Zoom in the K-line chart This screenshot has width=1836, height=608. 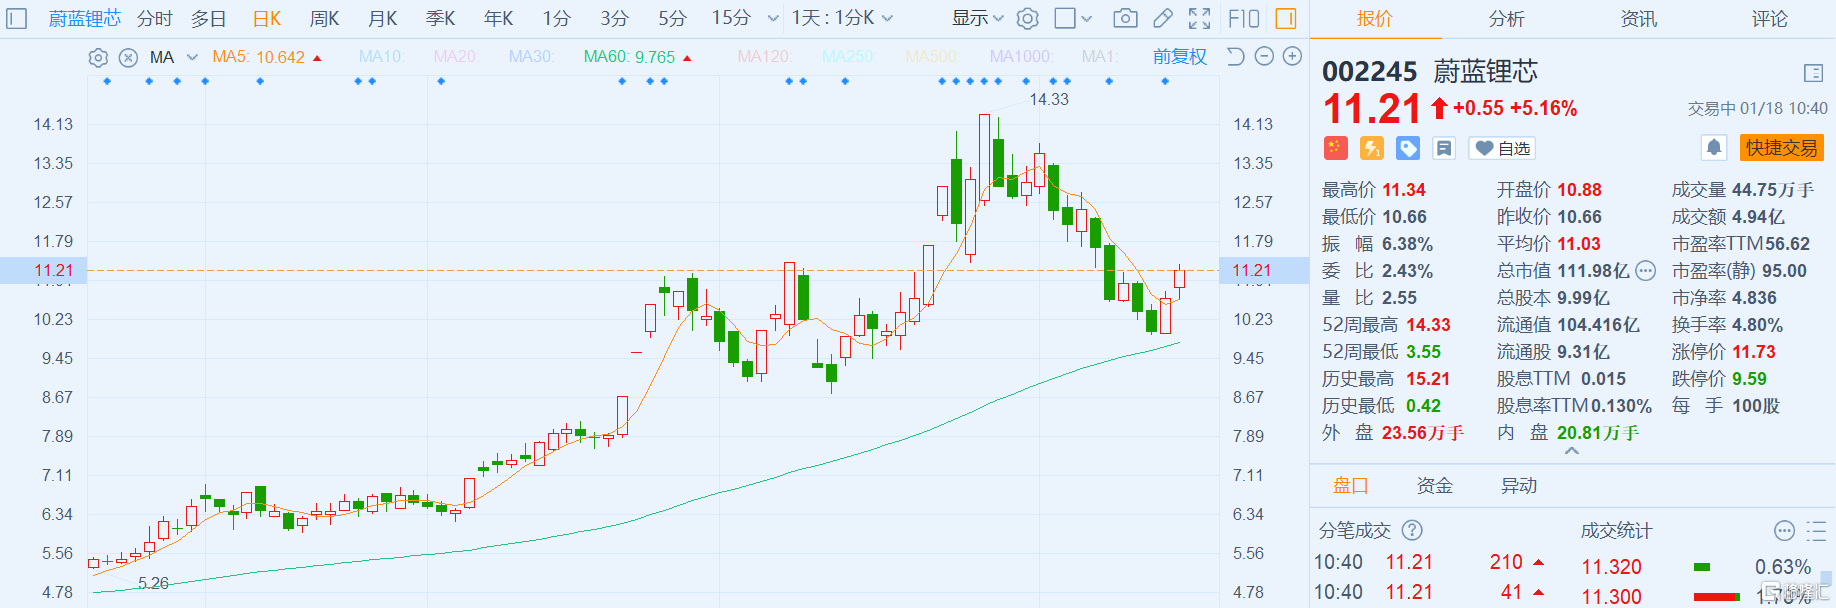1292,57
